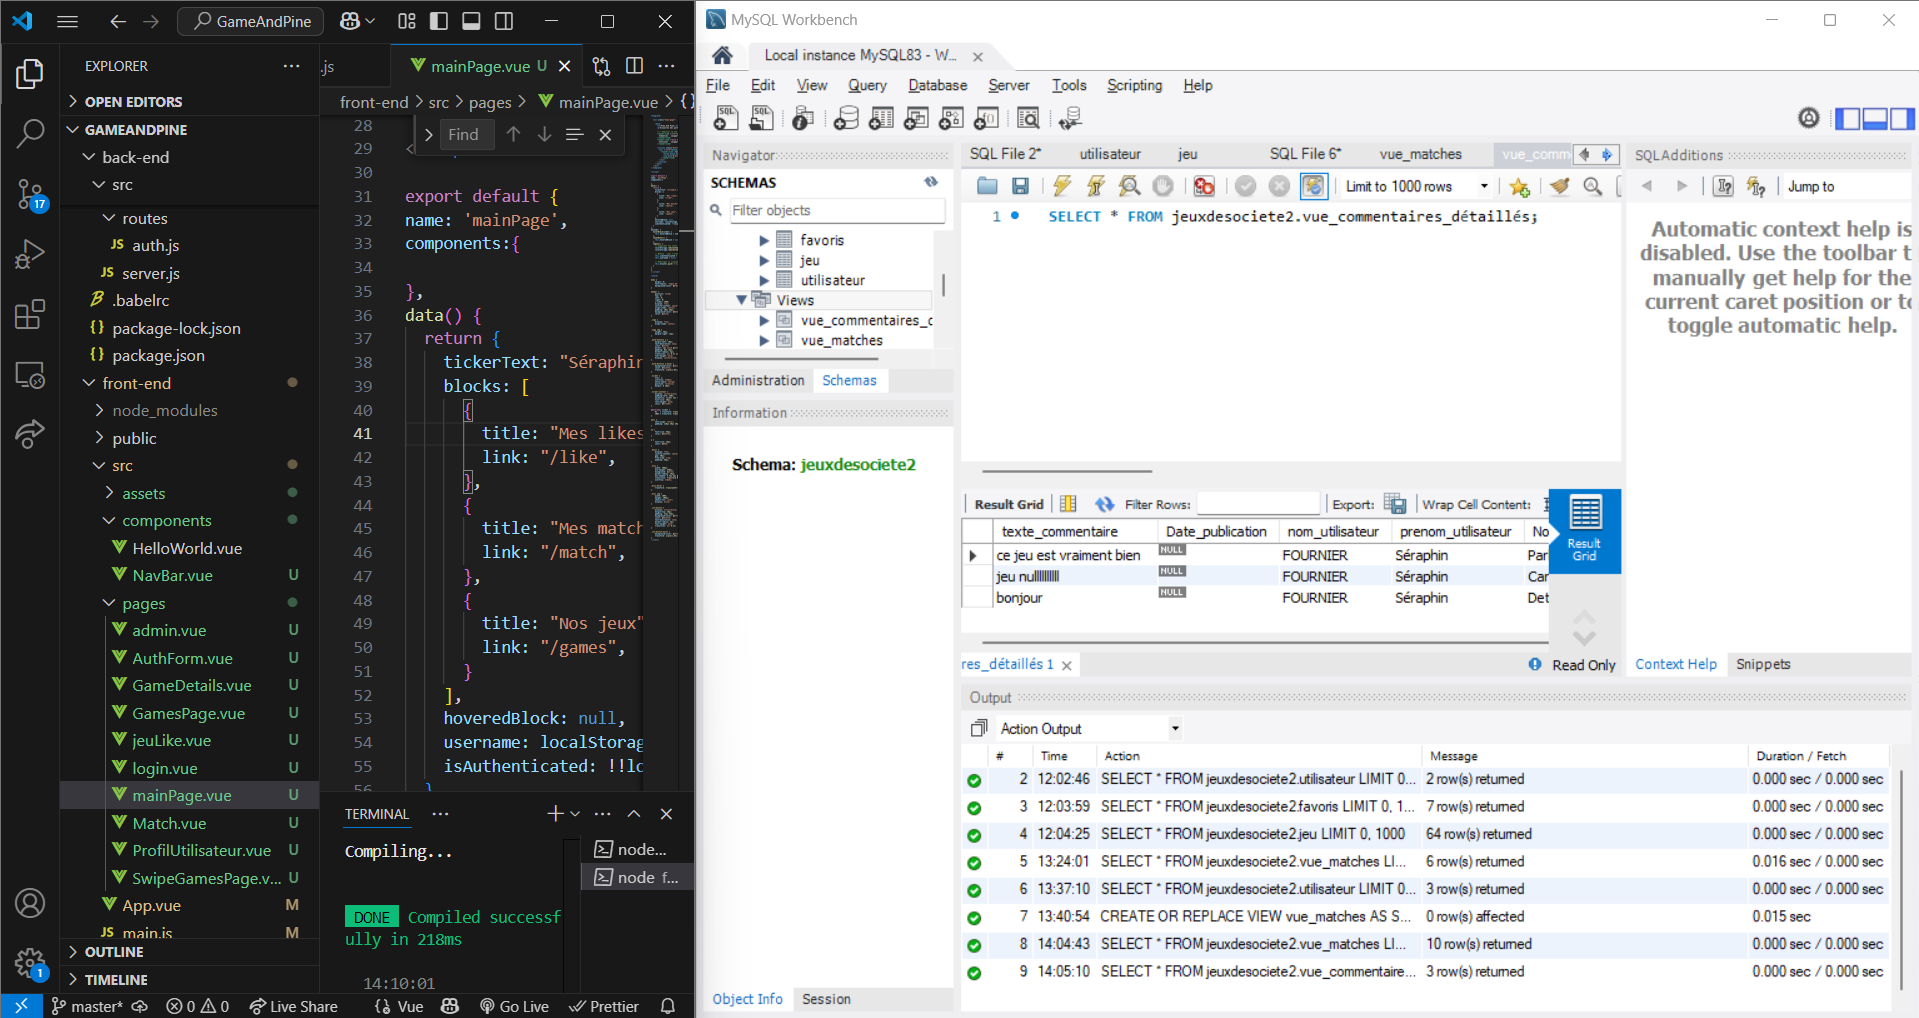The width and height of the screenshot is (1919, 1018).
Task: Toggle VS Code bottom panel layout button
Action: [x=471, y=21]
